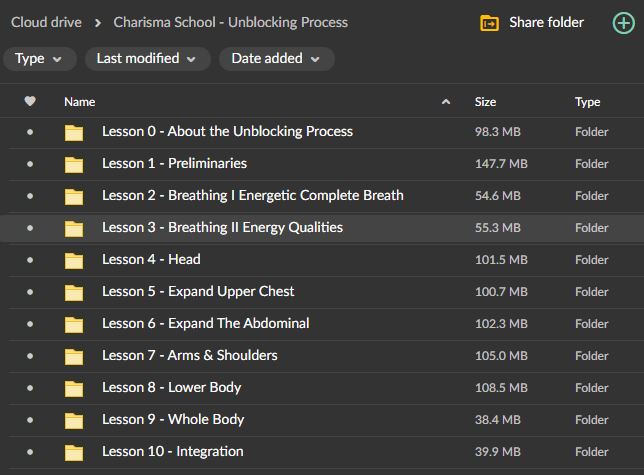
Task: Click the Lesson 0 folder icon
Action: point(74,132)
